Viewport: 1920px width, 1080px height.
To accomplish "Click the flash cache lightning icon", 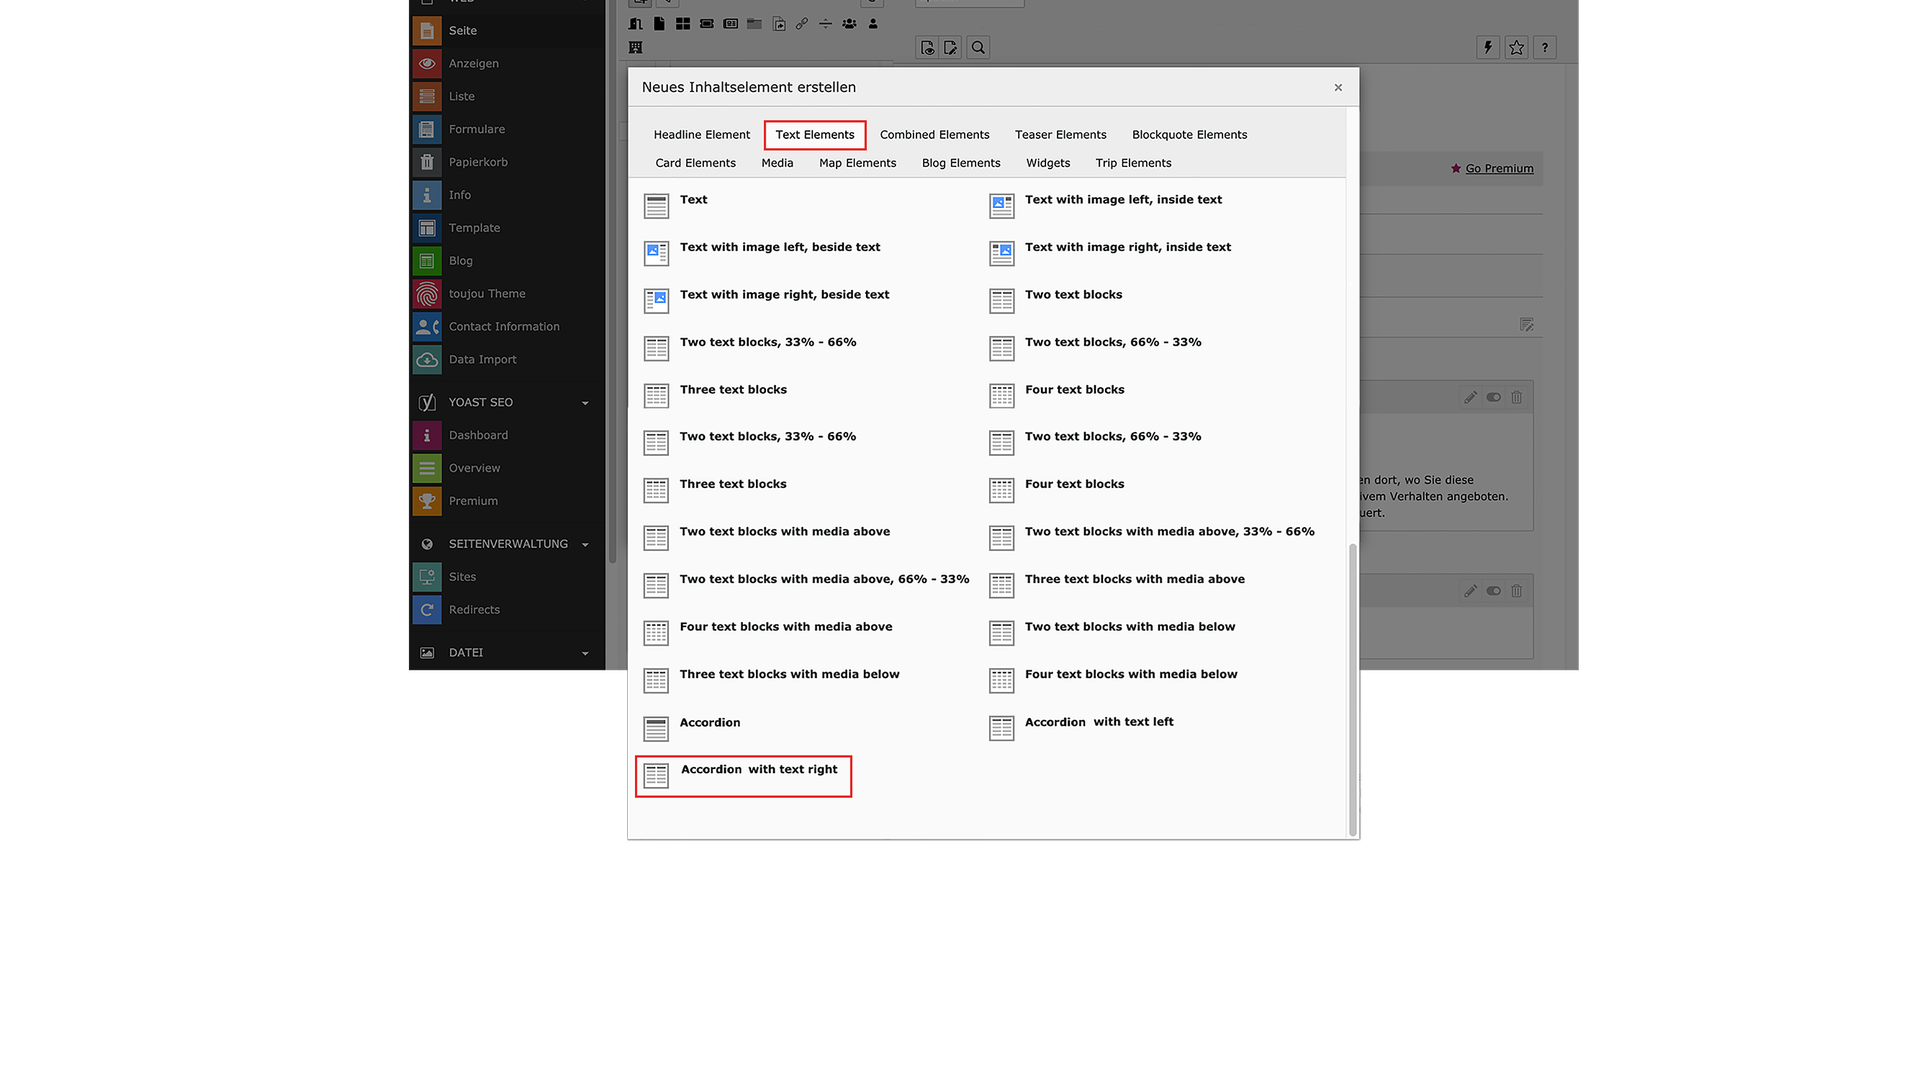I will pos(1488,47).
